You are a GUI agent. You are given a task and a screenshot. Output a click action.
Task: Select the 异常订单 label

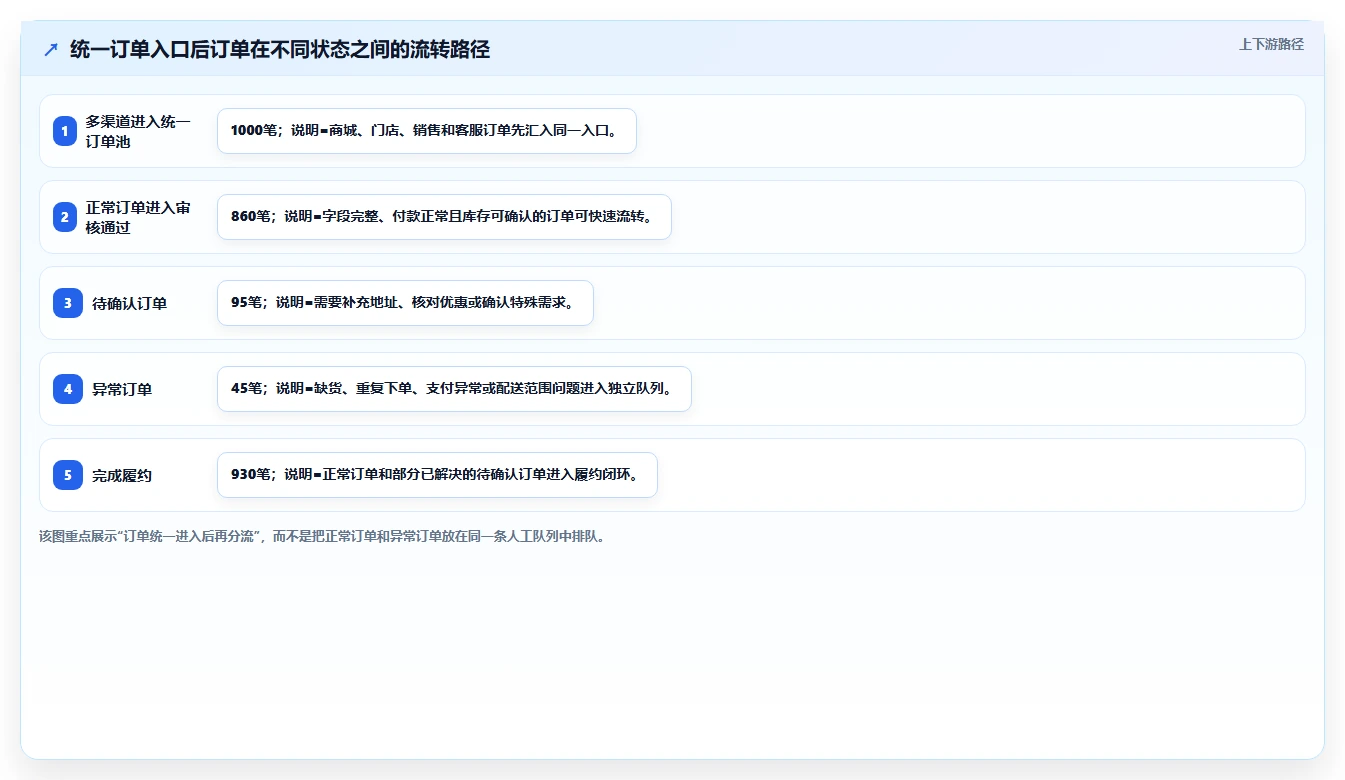point(122,389)
